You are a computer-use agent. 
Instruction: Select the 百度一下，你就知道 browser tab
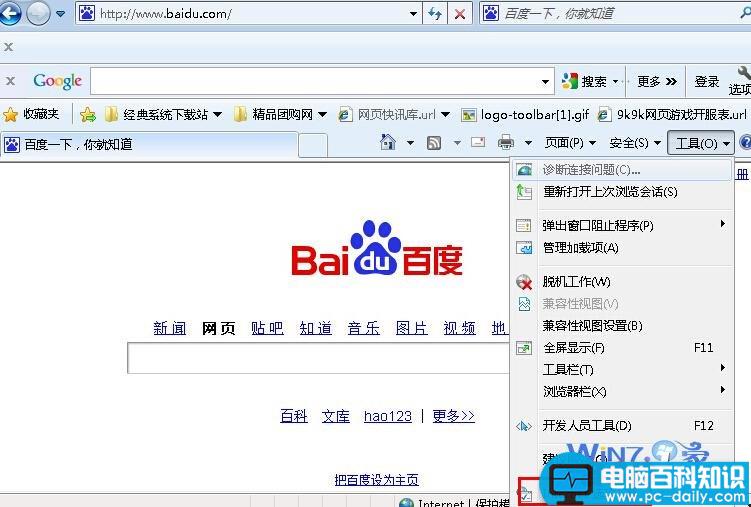148,144
